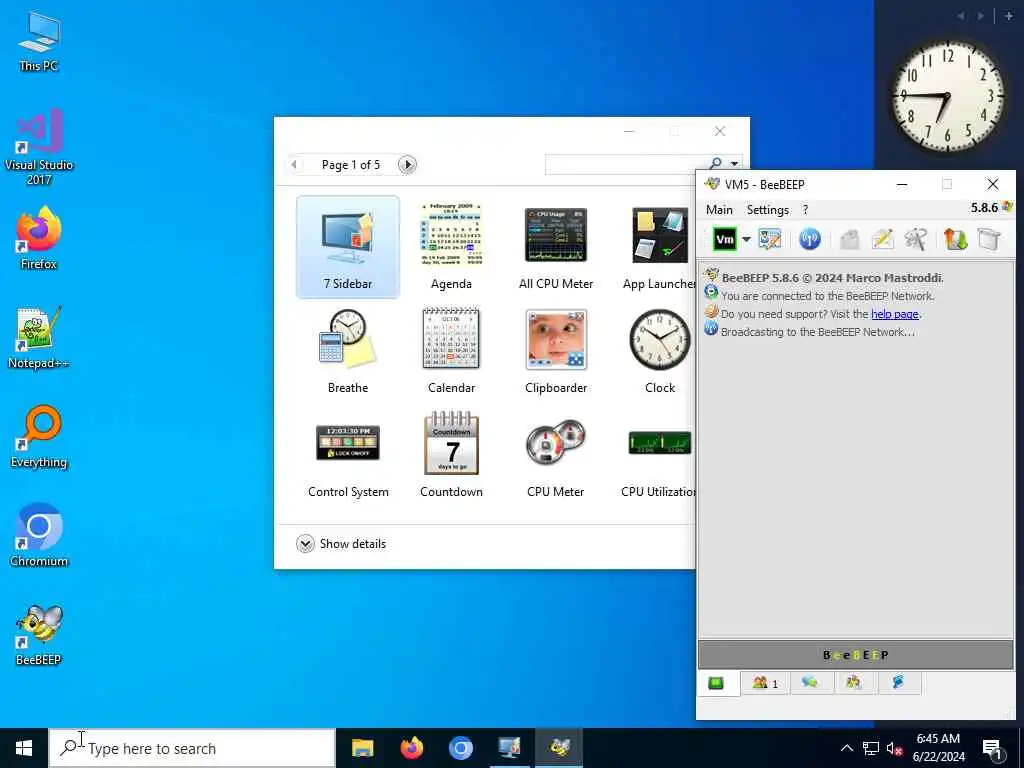
Task: Go to next gadget page
Action: (x=407, y=165)
